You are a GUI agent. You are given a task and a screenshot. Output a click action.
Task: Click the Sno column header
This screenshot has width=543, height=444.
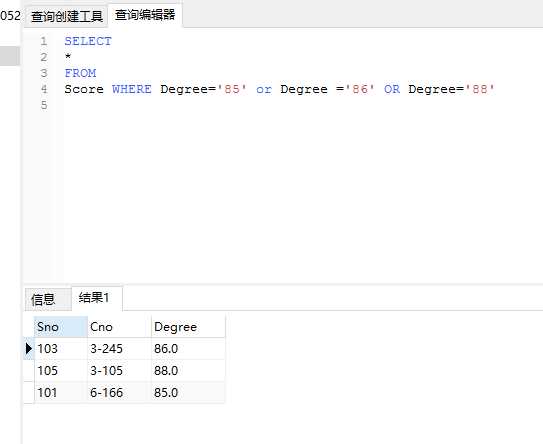[61, 327]
